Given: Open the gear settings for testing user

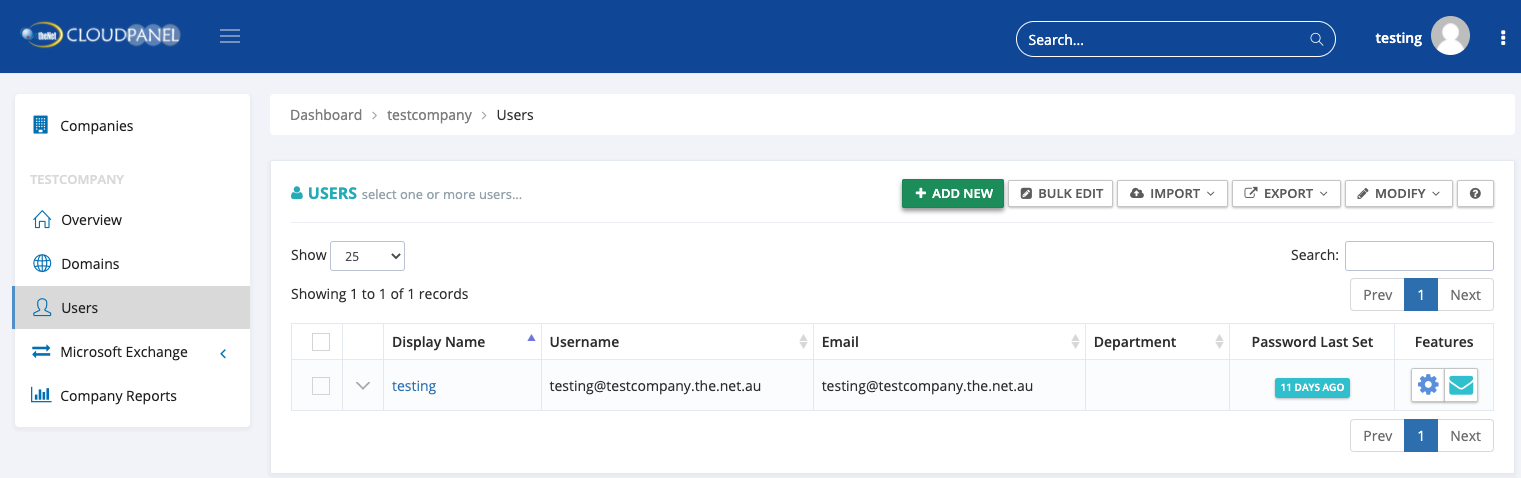Looking at the screenshot, I should (x=1428, y=384).
